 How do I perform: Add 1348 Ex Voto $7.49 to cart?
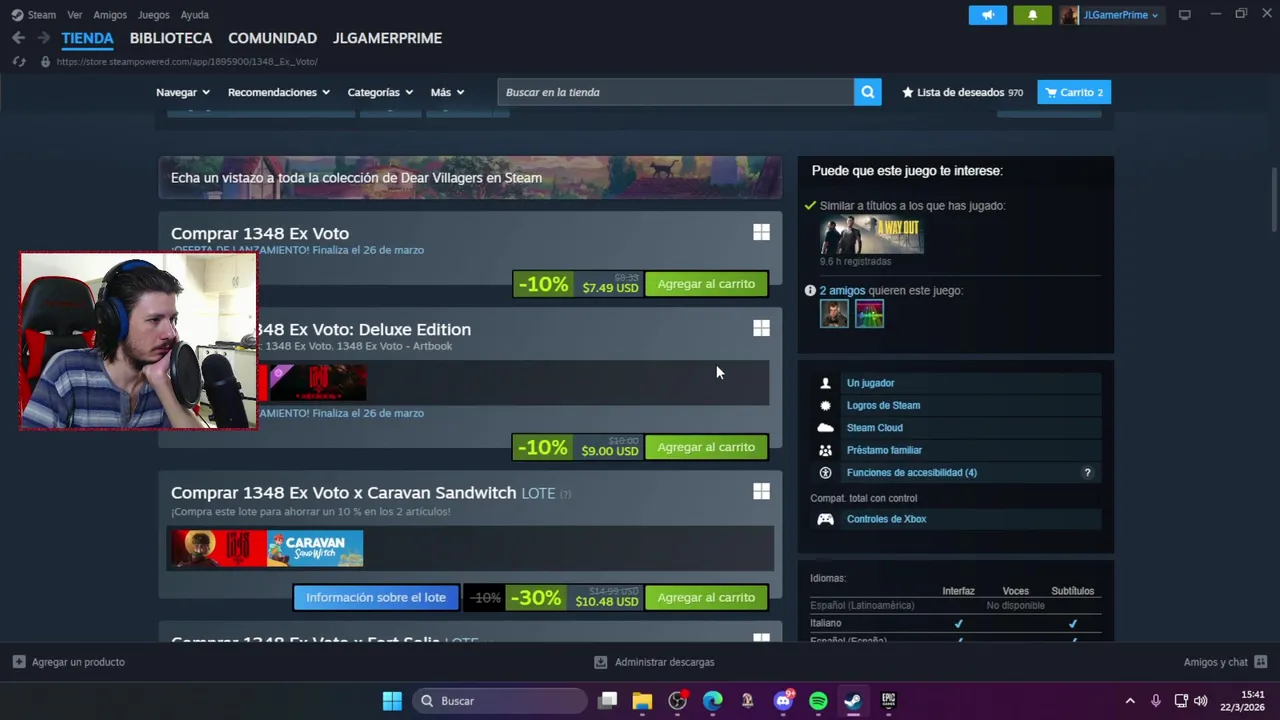tap(706, 284)
